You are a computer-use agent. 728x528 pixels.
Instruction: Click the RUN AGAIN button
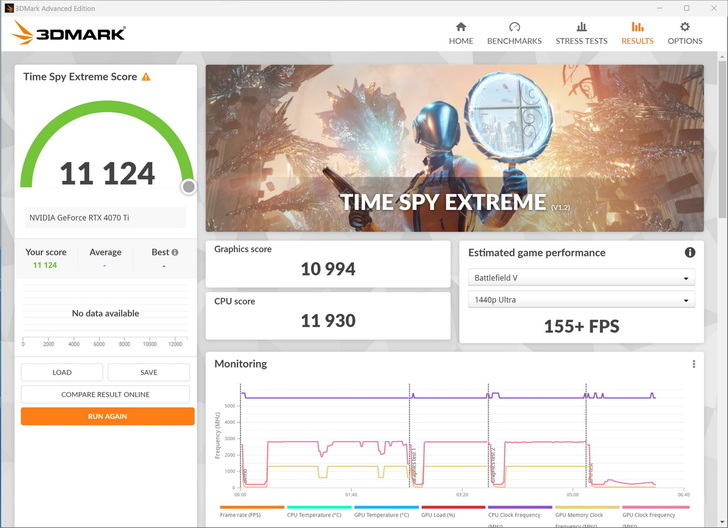click(x=107, y=416)
